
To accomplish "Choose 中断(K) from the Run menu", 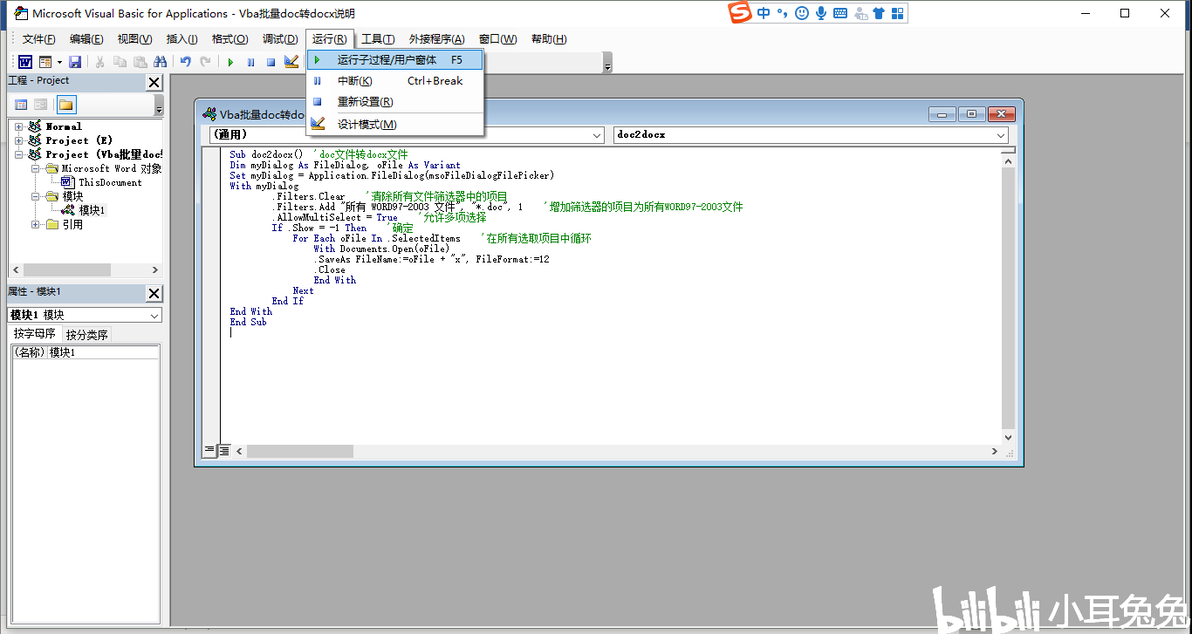I will pyautogui.click(x=395, y=81).
